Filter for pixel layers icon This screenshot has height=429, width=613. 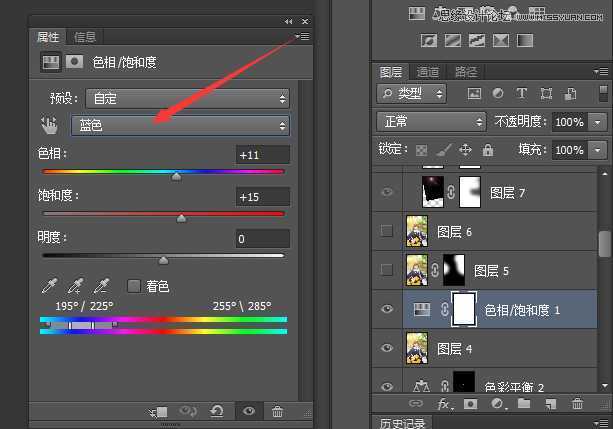(x=474, y=93)
